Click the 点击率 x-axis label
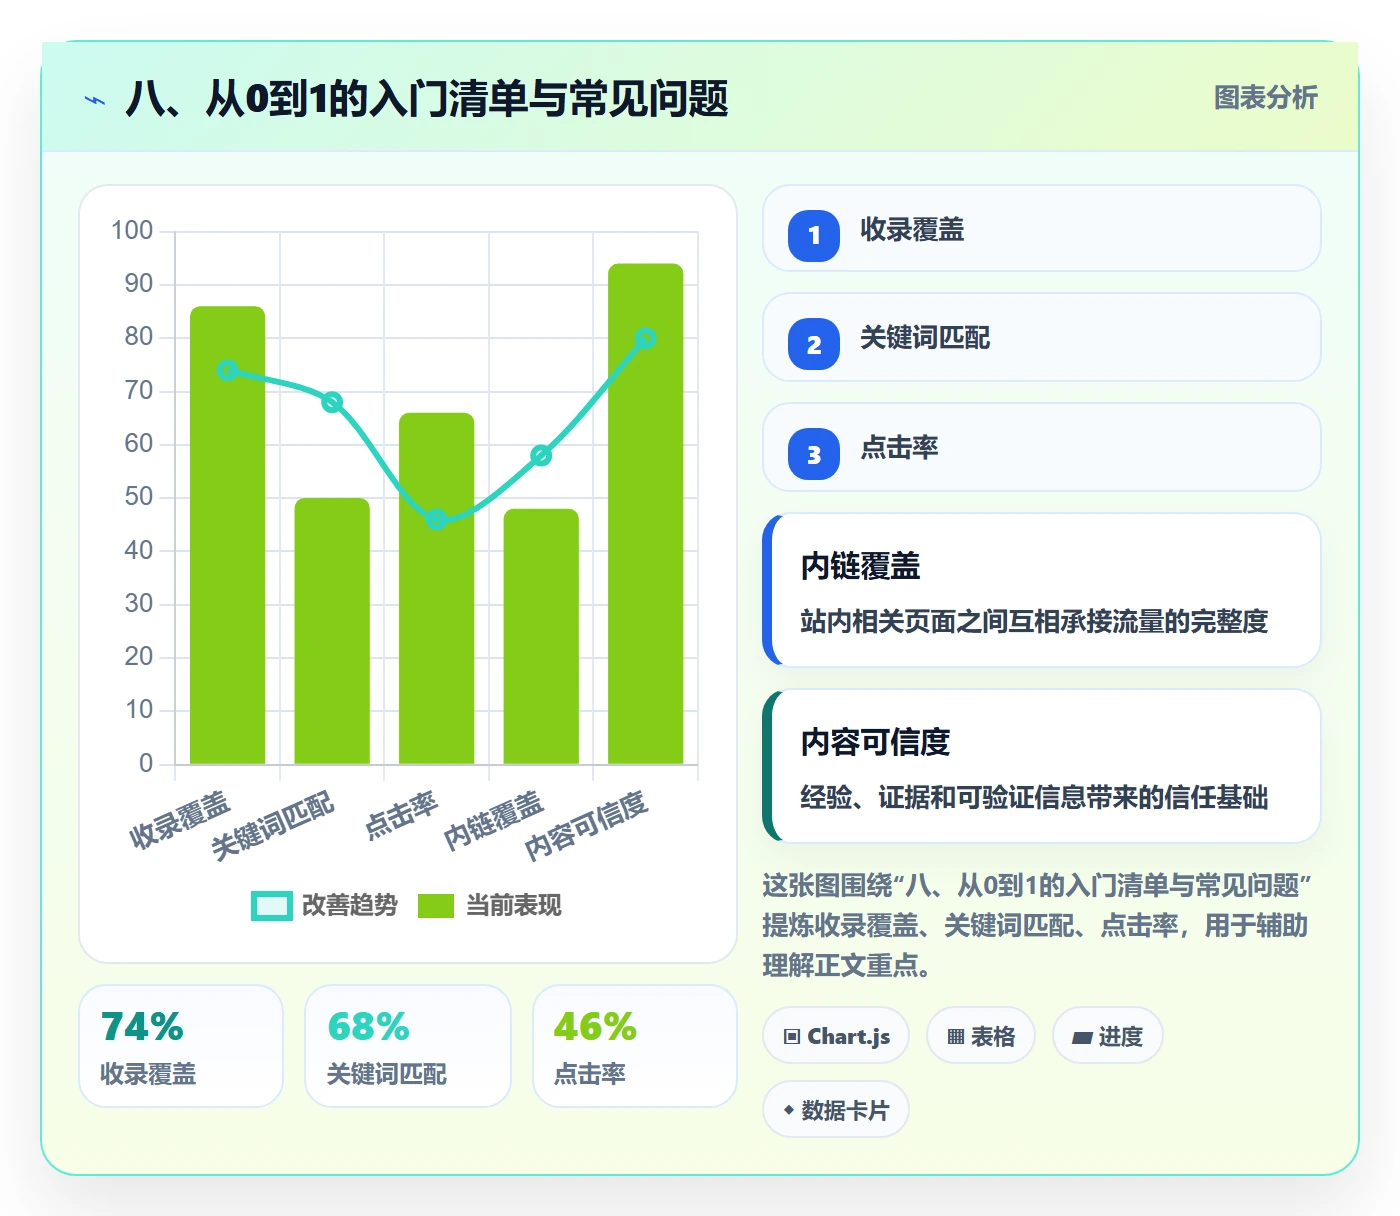The image size is (1400, 1216). coord(401,815)
